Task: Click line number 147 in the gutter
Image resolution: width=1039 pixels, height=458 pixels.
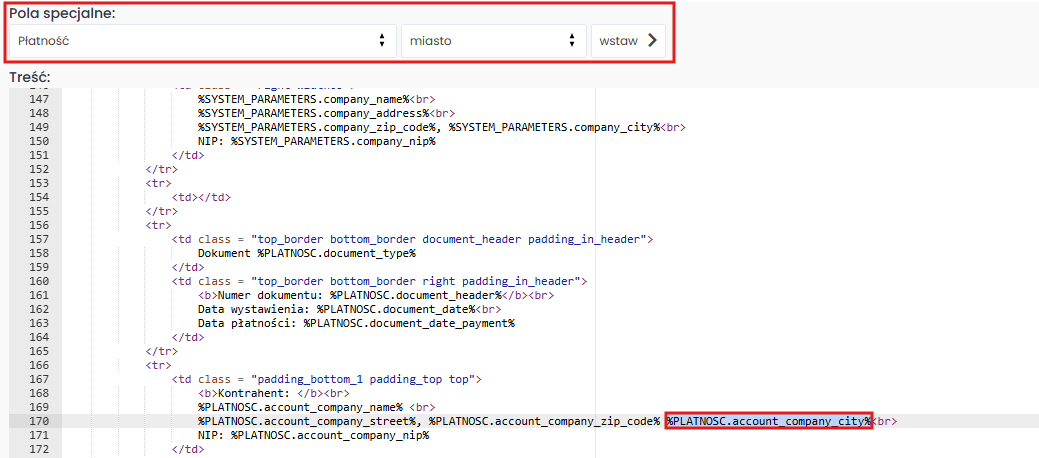Action: point(39,99)
